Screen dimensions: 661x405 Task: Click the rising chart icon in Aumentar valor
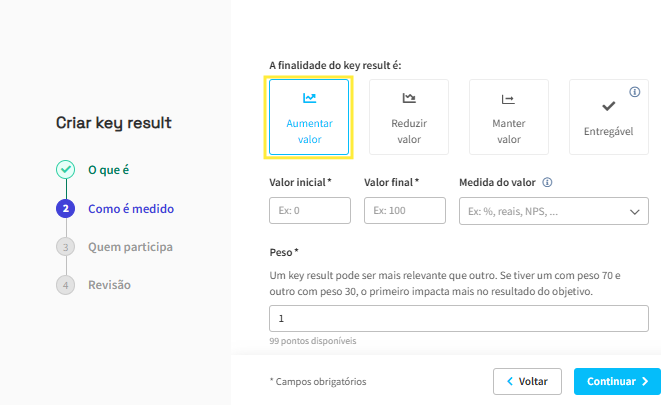[309, 98]
